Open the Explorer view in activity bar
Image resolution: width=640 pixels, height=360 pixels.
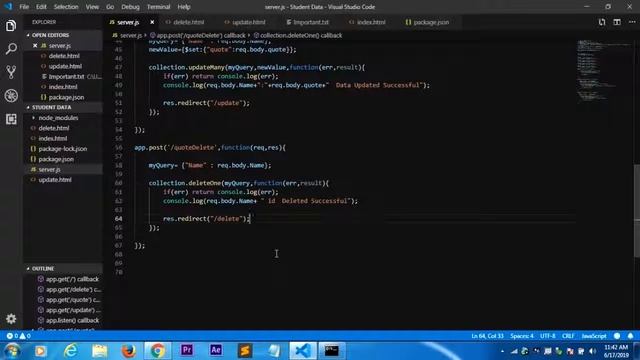pyautogui.click(x=11, y=26)
